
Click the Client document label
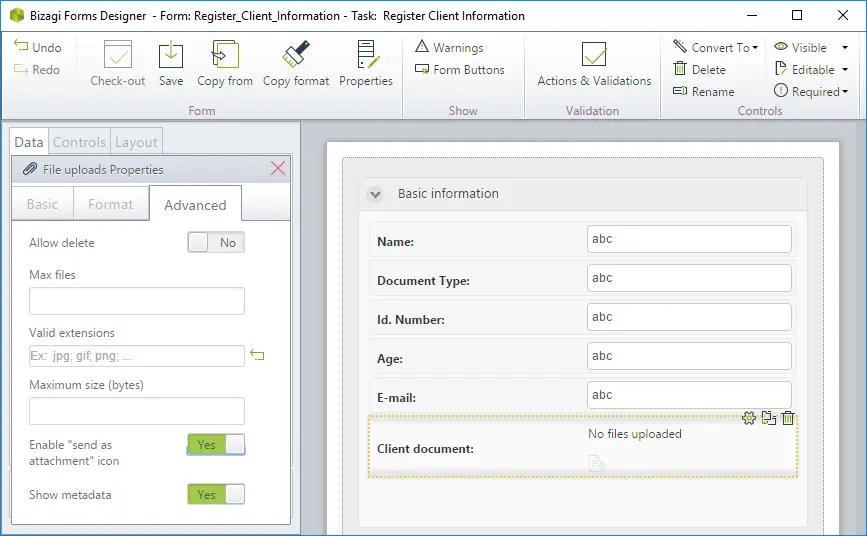[425, 449]
